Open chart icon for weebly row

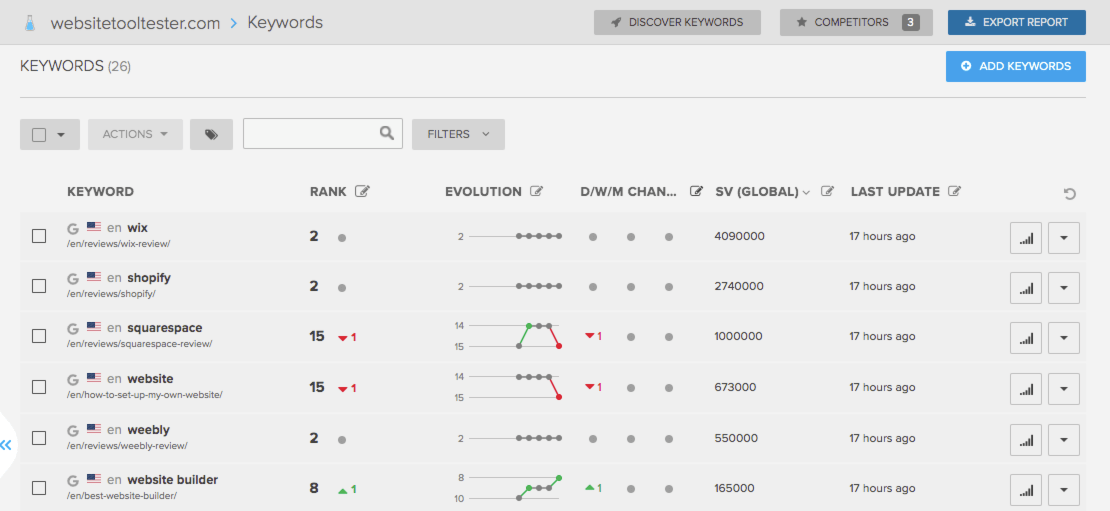tap(1026, 440)
